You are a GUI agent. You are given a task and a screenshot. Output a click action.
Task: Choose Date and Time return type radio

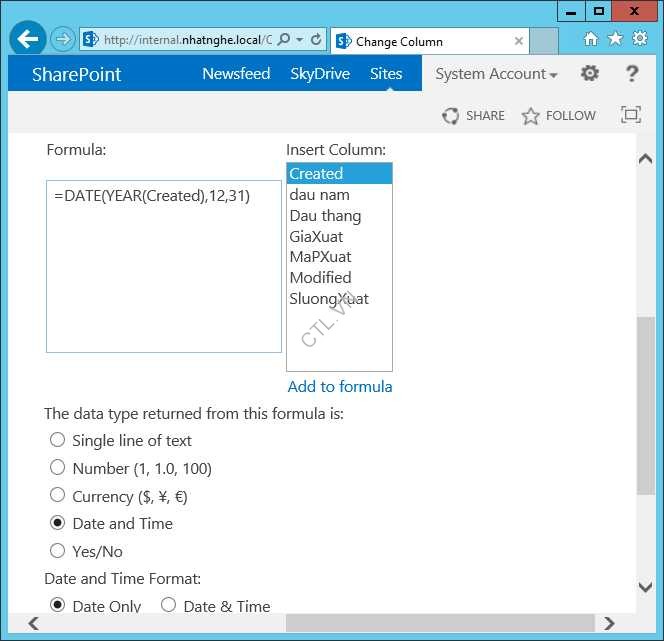click(x=57, y=523)
